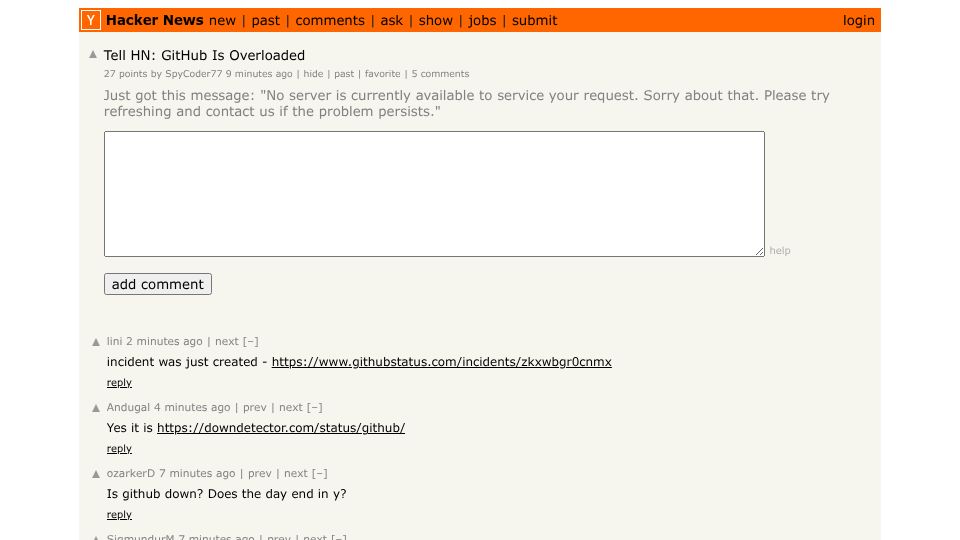Go to 'past' in the top navigation

click(x=265, y=21)
